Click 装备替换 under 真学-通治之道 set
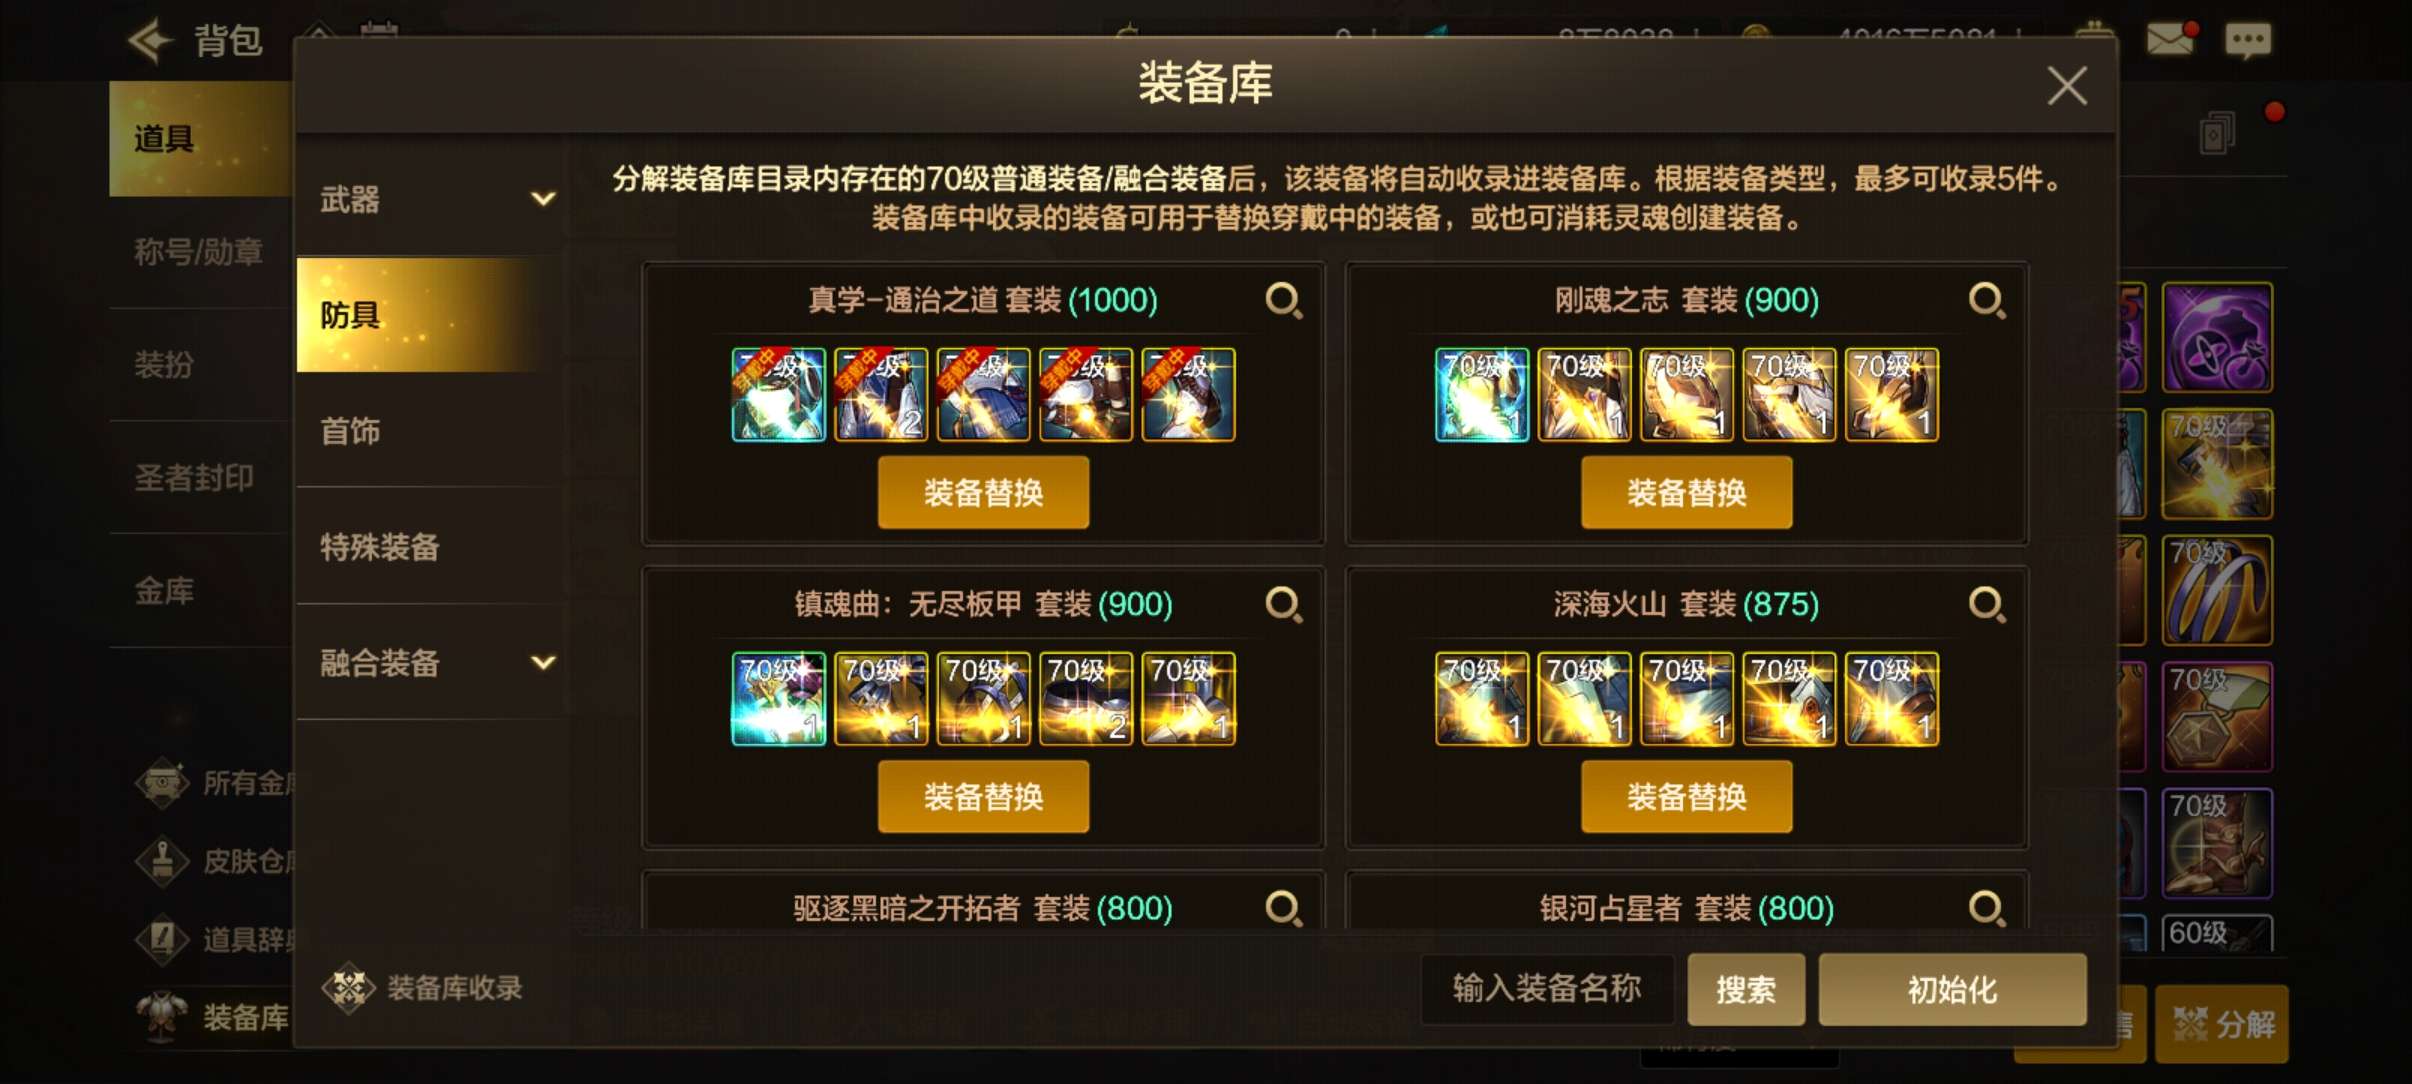Image resolution: width=2412 pixels, height=1084 pixels. click(x=983, y=492)
